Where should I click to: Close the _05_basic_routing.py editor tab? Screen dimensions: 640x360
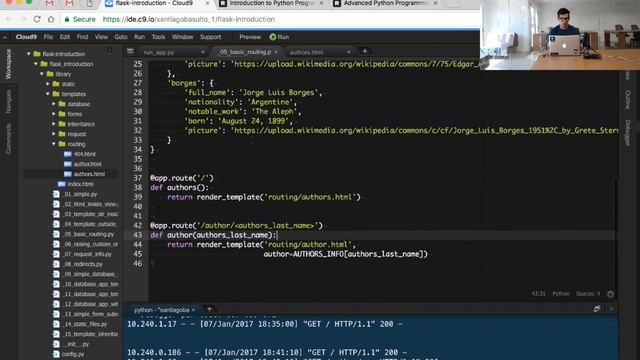point(276,52)
